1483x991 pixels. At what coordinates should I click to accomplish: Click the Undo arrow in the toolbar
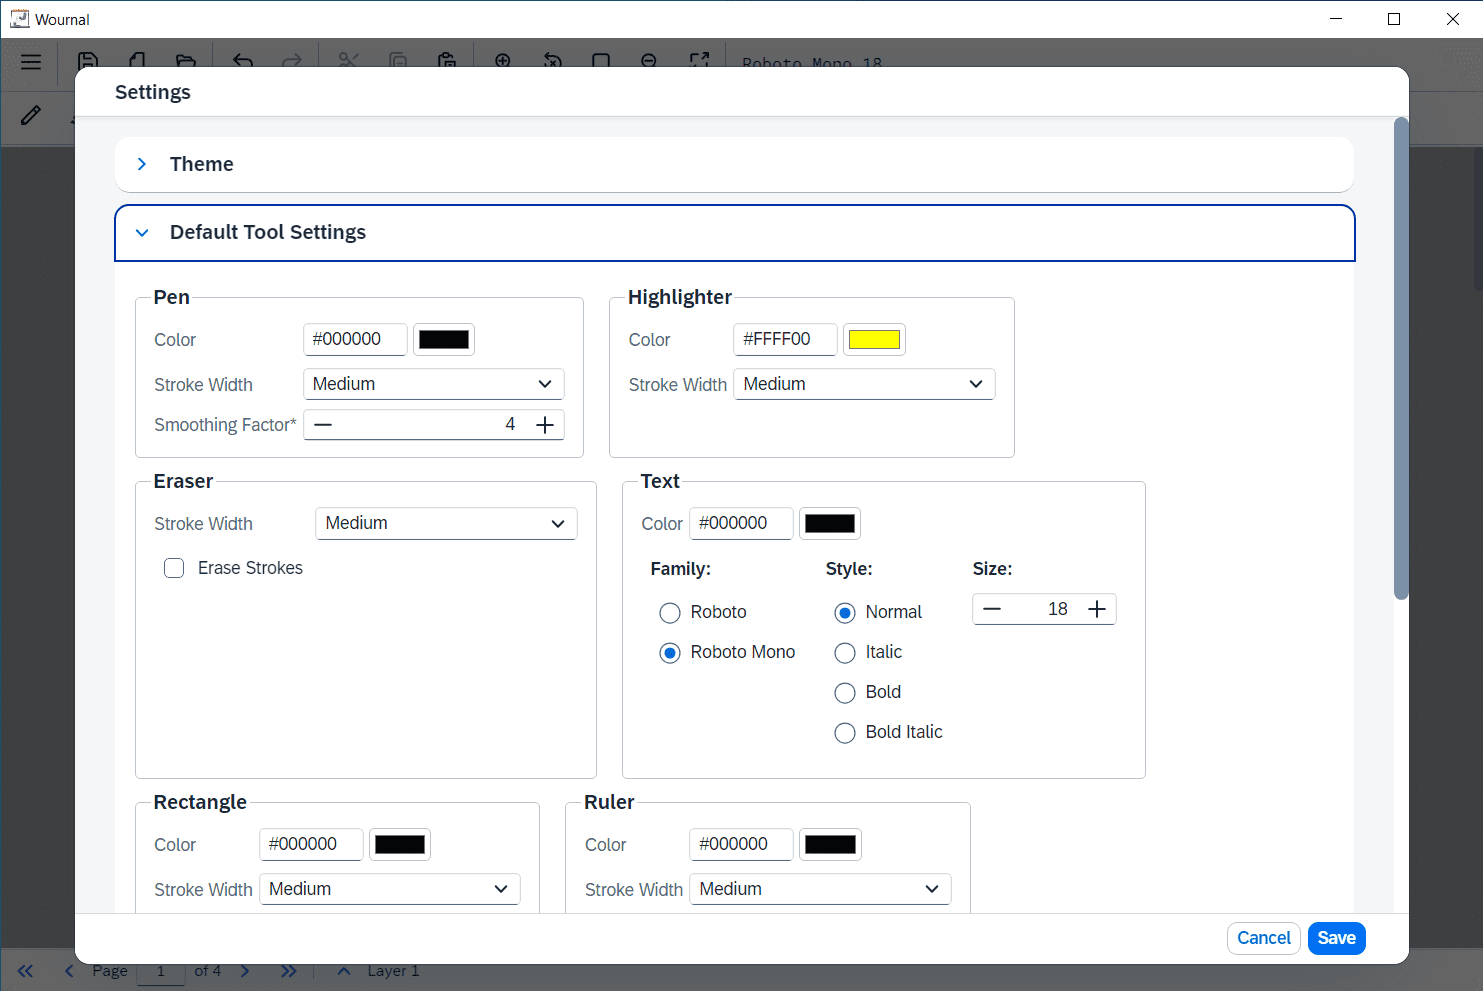243,60
